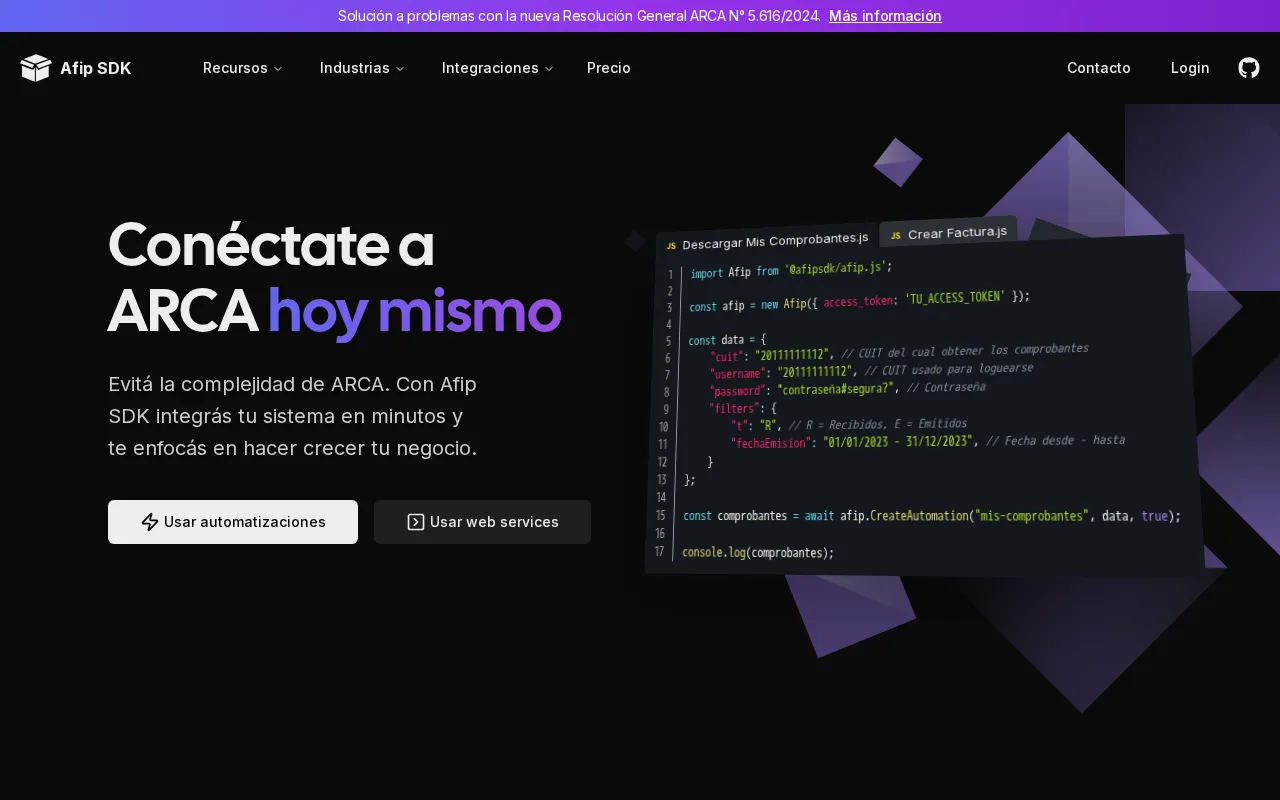The height and width of the screenshot is (800, 1280).
Task: Click the Resolución General ARCA banner text
Action: (579, 16)
